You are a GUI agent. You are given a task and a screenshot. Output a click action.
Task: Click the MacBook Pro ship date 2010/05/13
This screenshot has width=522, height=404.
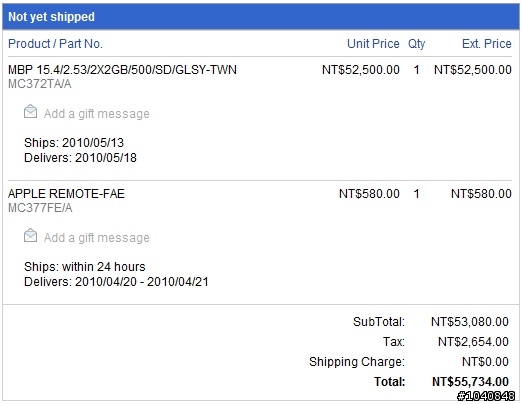tap(93, 143)
